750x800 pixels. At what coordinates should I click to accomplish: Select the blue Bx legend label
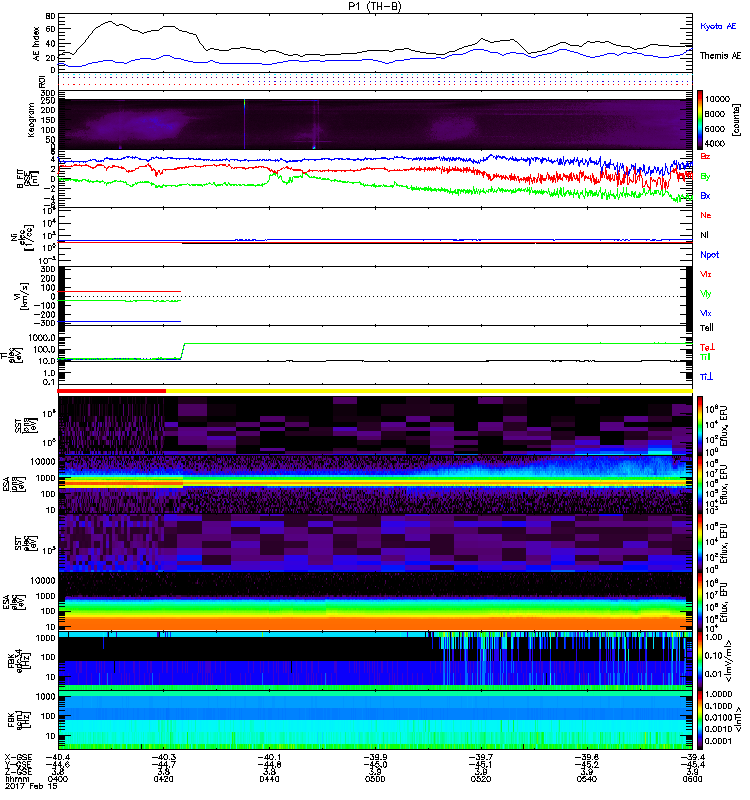pos(705,195)
